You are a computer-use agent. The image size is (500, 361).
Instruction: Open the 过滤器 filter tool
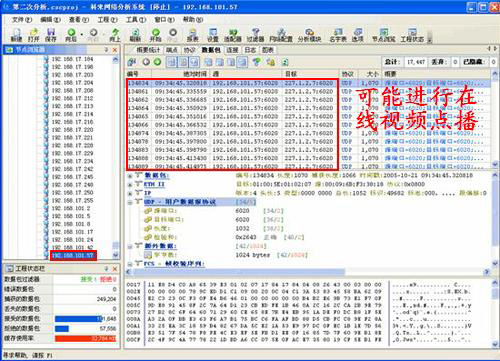[256, 35]
